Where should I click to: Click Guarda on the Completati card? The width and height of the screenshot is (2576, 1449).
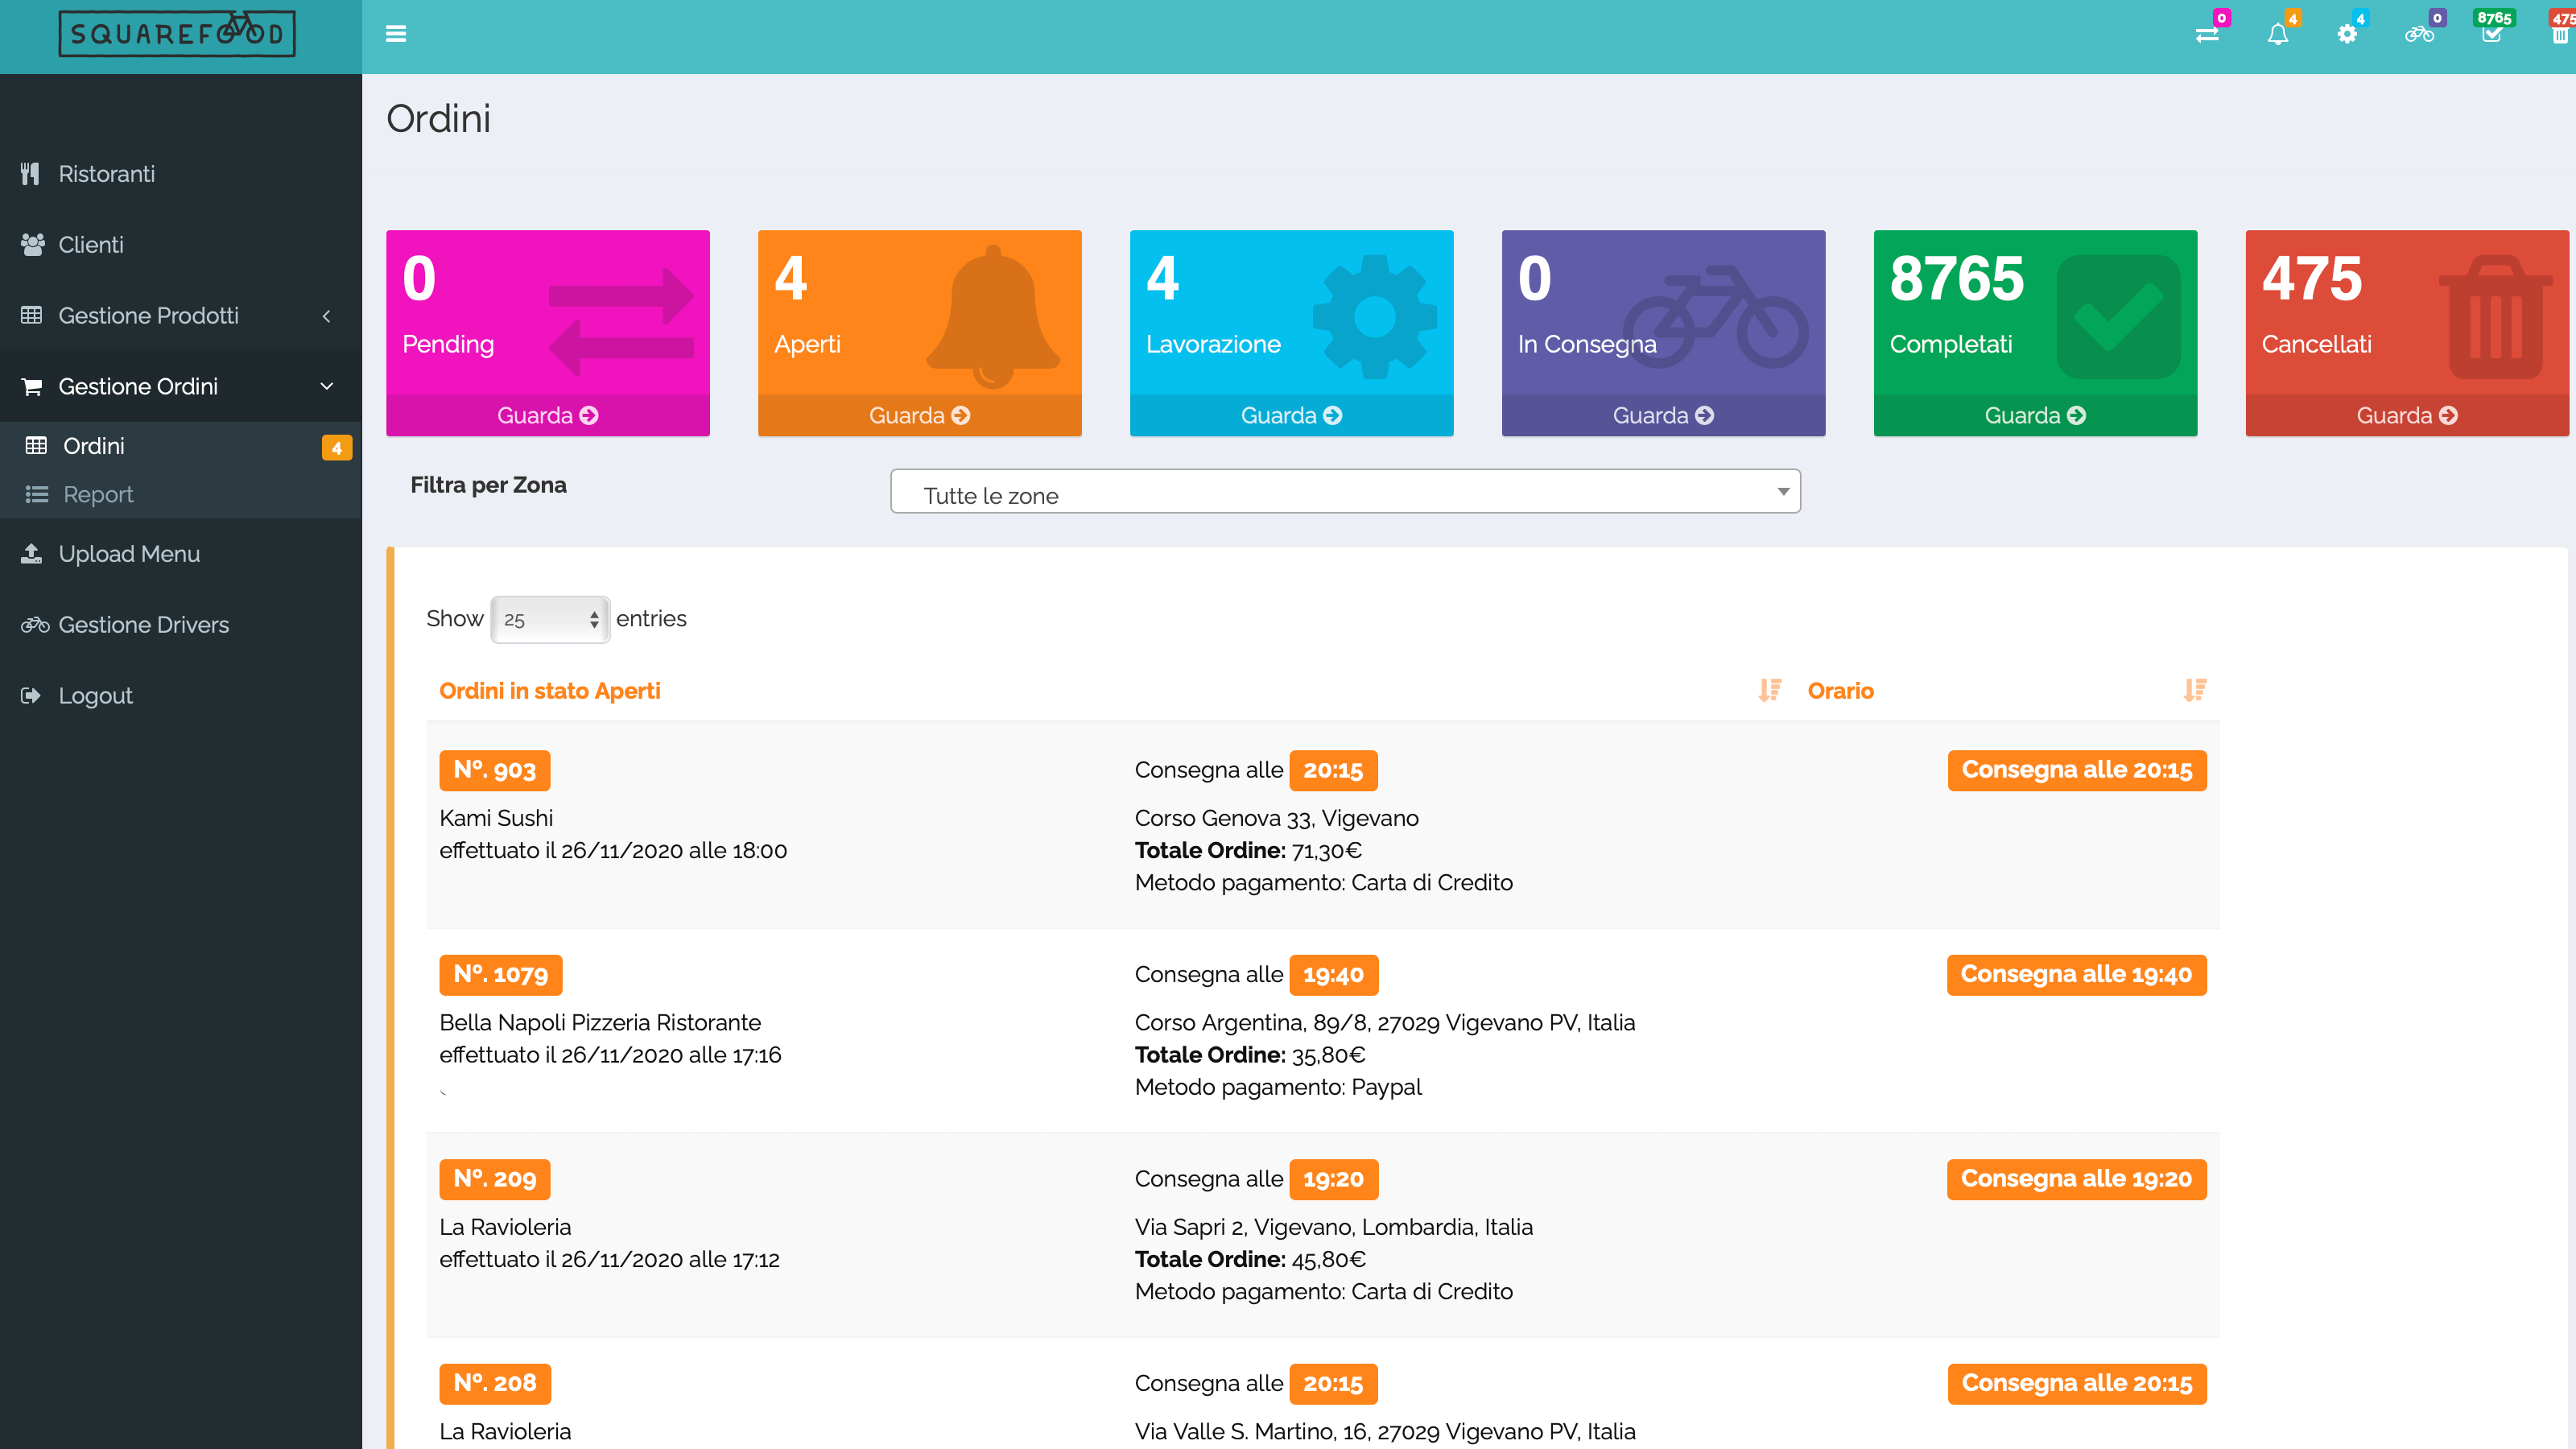[x=2034, y=416]
